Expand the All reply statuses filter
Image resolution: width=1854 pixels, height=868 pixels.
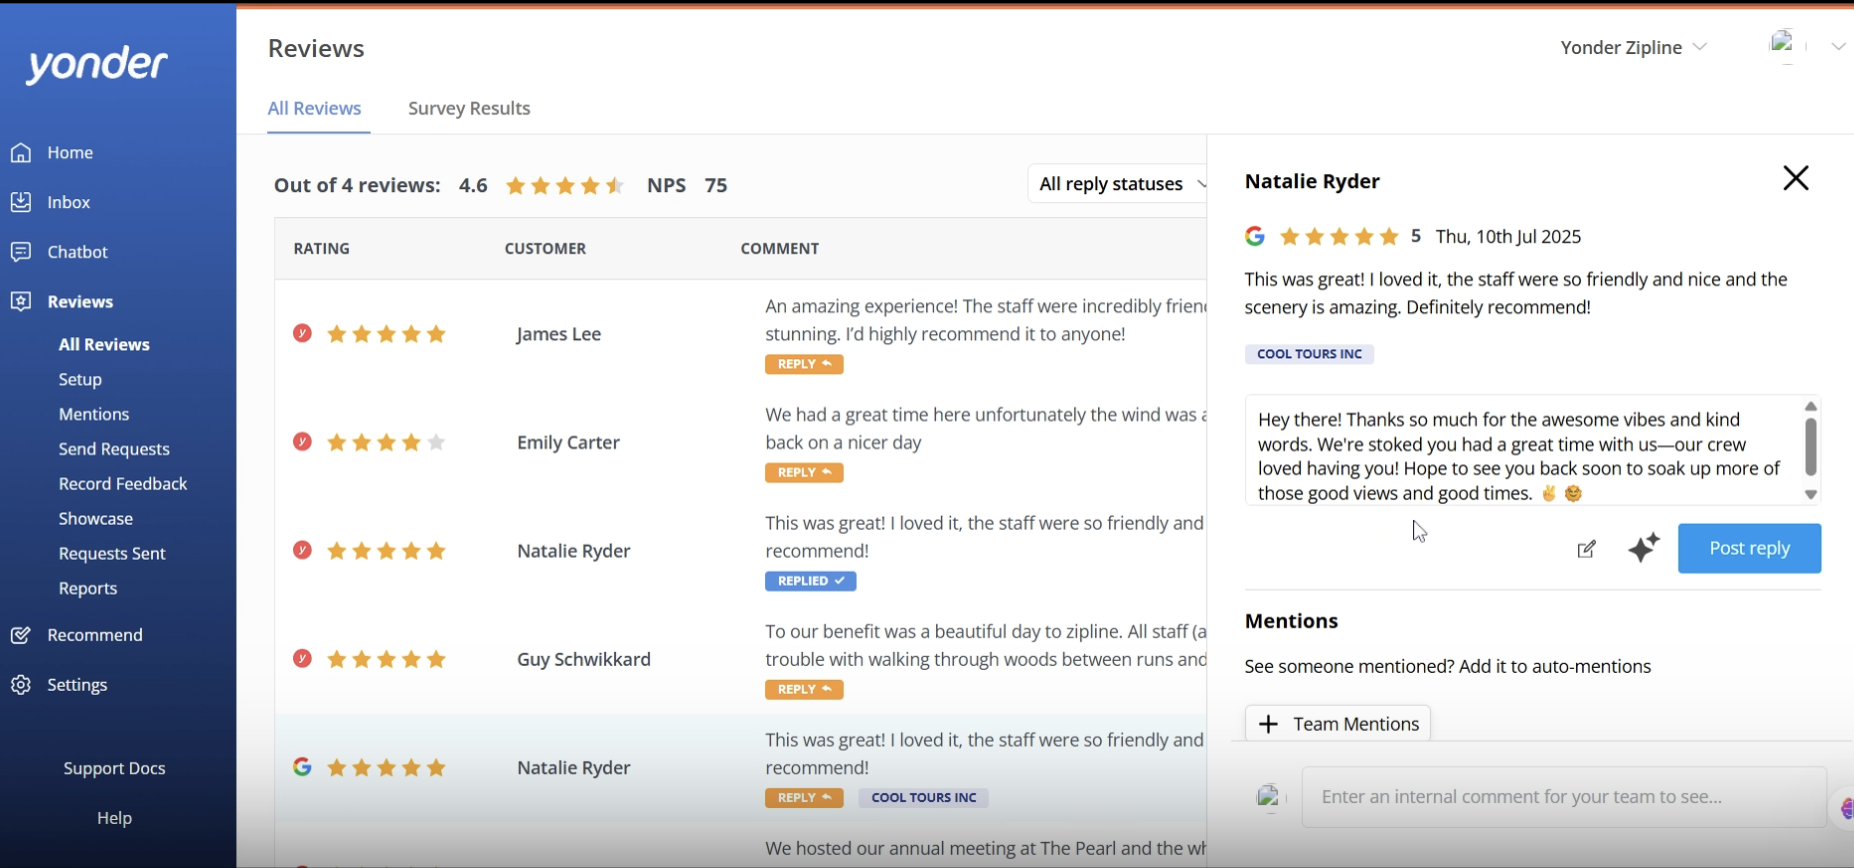point(1120,184)
